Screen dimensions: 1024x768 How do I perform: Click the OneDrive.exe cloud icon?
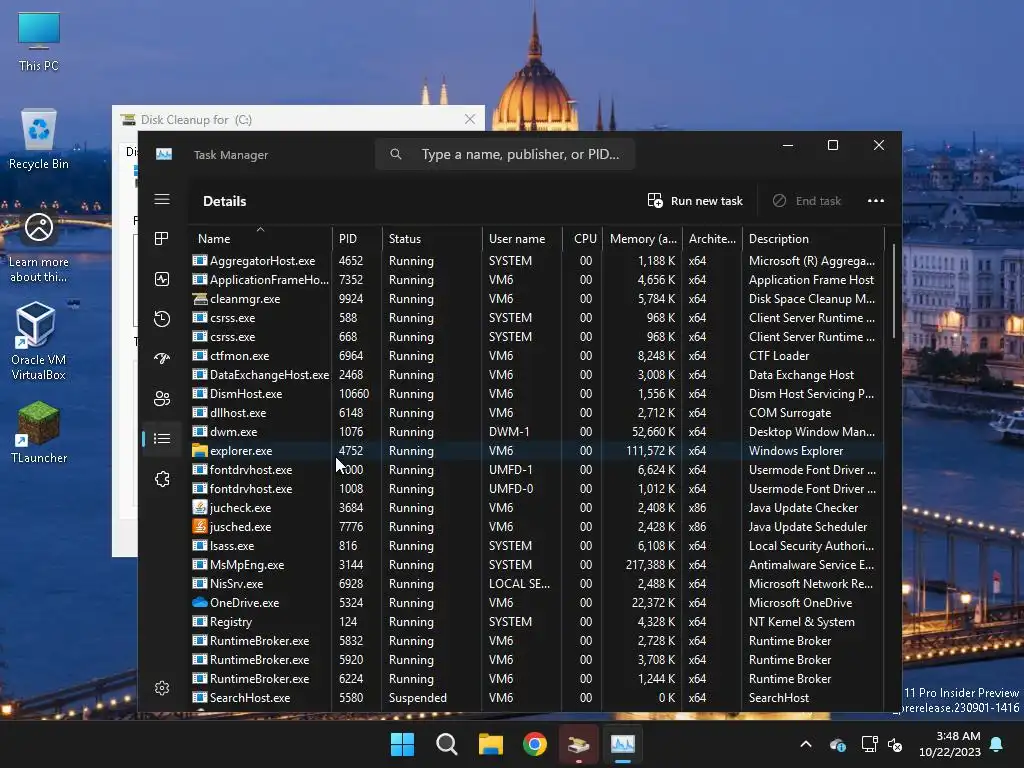tap(200, 602)
